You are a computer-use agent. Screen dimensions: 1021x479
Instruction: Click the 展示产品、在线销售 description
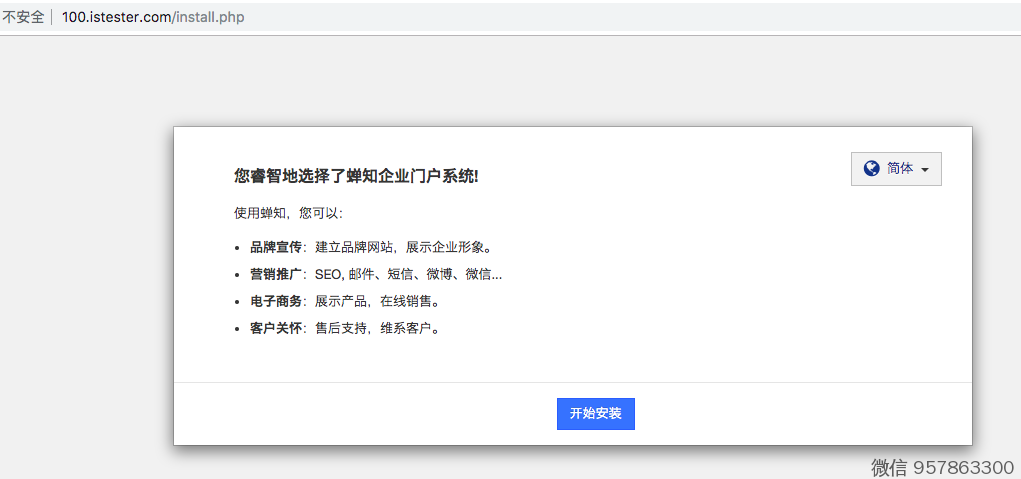pyautogui.click(x=377, y=301)
